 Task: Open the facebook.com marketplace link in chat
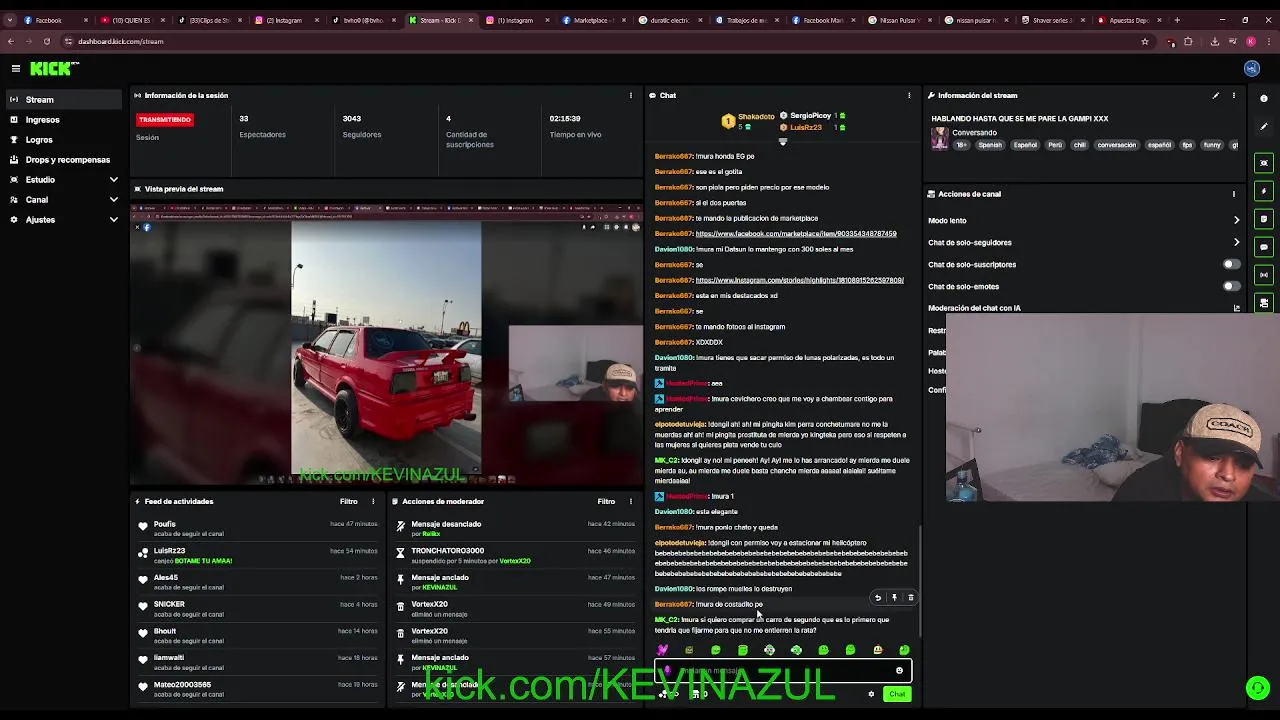pyautogui.click(x=796, y=233)
